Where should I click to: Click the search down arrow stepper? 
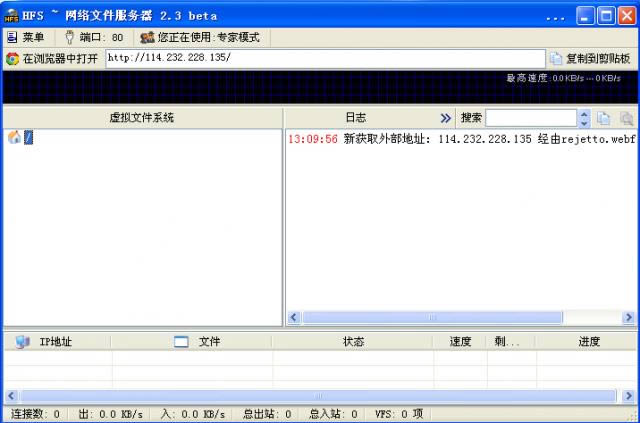[584, 123]
